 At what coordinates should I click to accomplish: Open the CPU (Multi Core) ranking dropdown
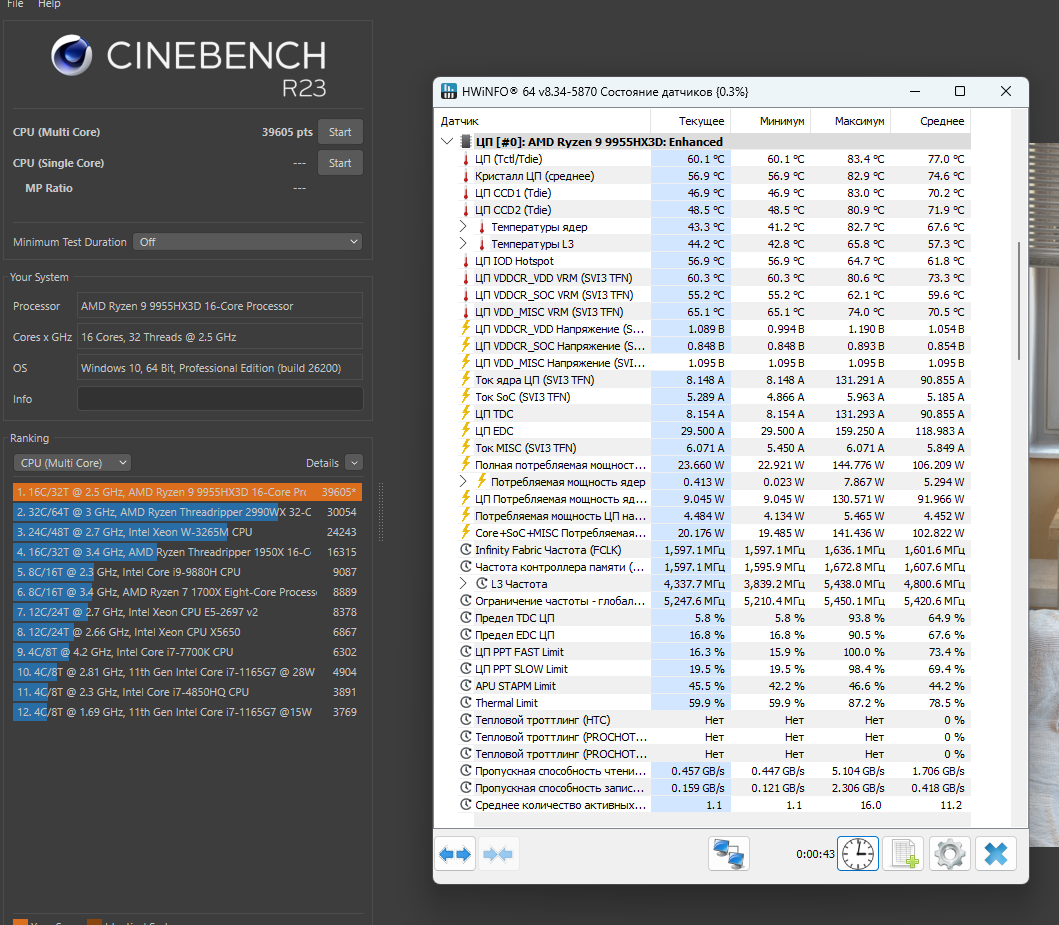click(x=72, y=463)
